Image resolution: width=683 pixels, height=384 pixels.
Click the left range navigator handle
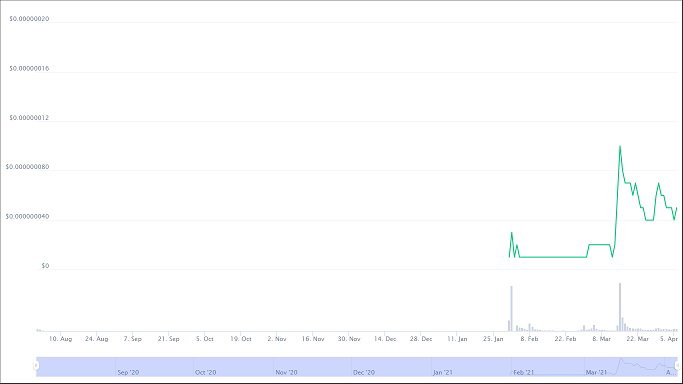tap(37, 366)
